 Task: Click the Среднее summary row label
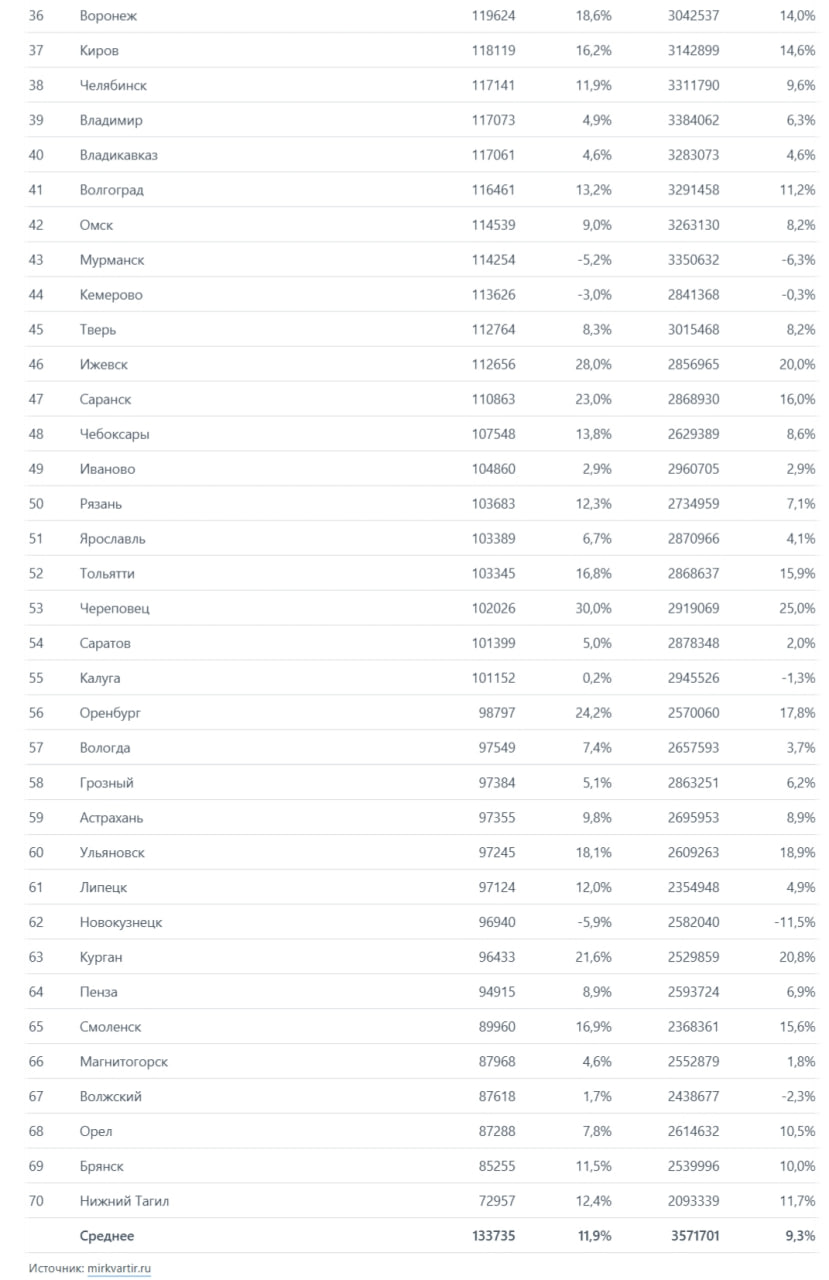[106, 1236]
